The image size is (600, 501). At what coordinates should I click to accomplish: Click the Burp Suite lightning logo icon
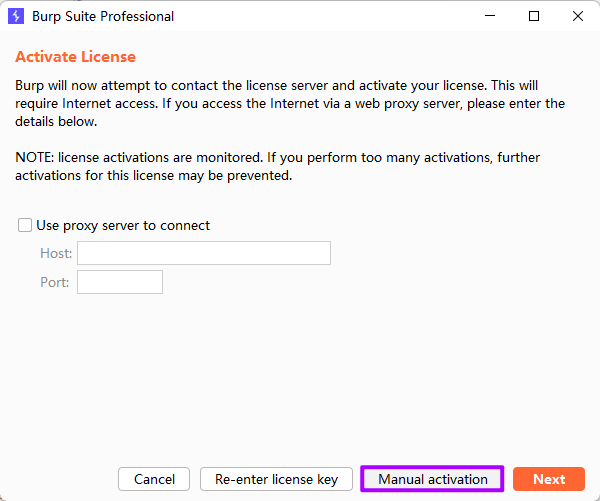pos(16,16)
